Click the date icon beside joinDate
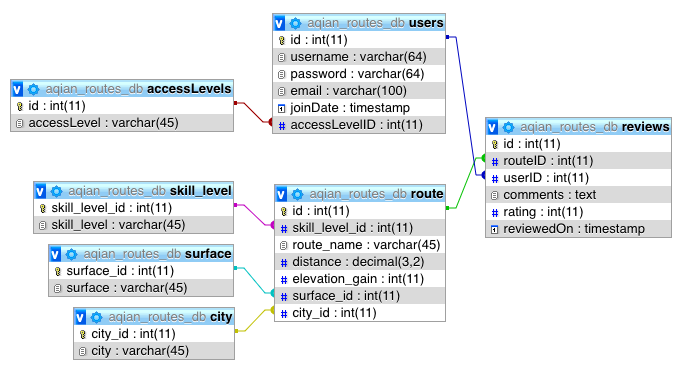 (281, 108)
